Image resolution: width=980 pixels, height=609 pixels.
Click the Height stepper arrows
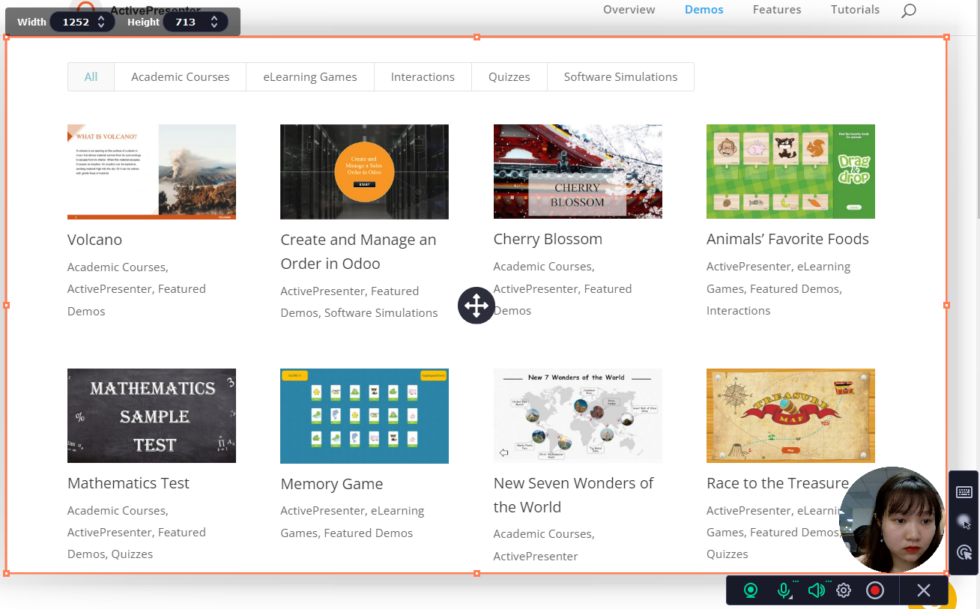pyautogui.click(x=215, y=22)
